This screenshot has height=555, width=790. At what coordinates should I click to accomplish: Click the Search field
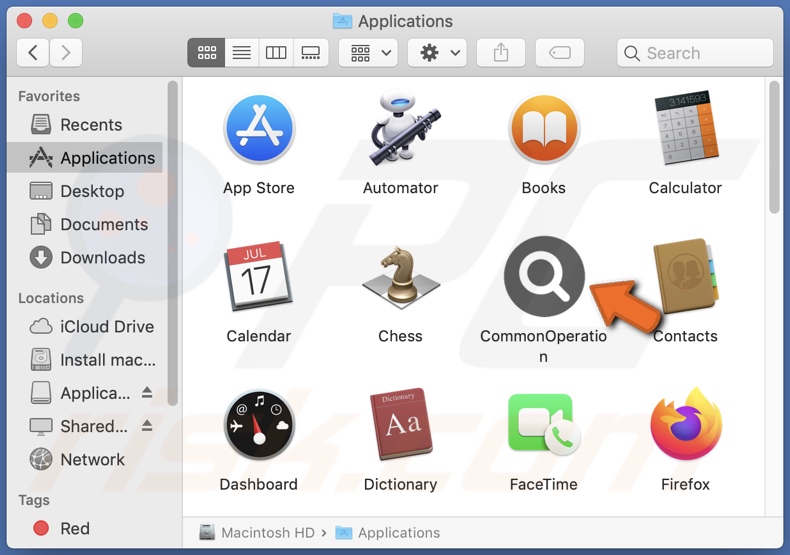(695, 52)
